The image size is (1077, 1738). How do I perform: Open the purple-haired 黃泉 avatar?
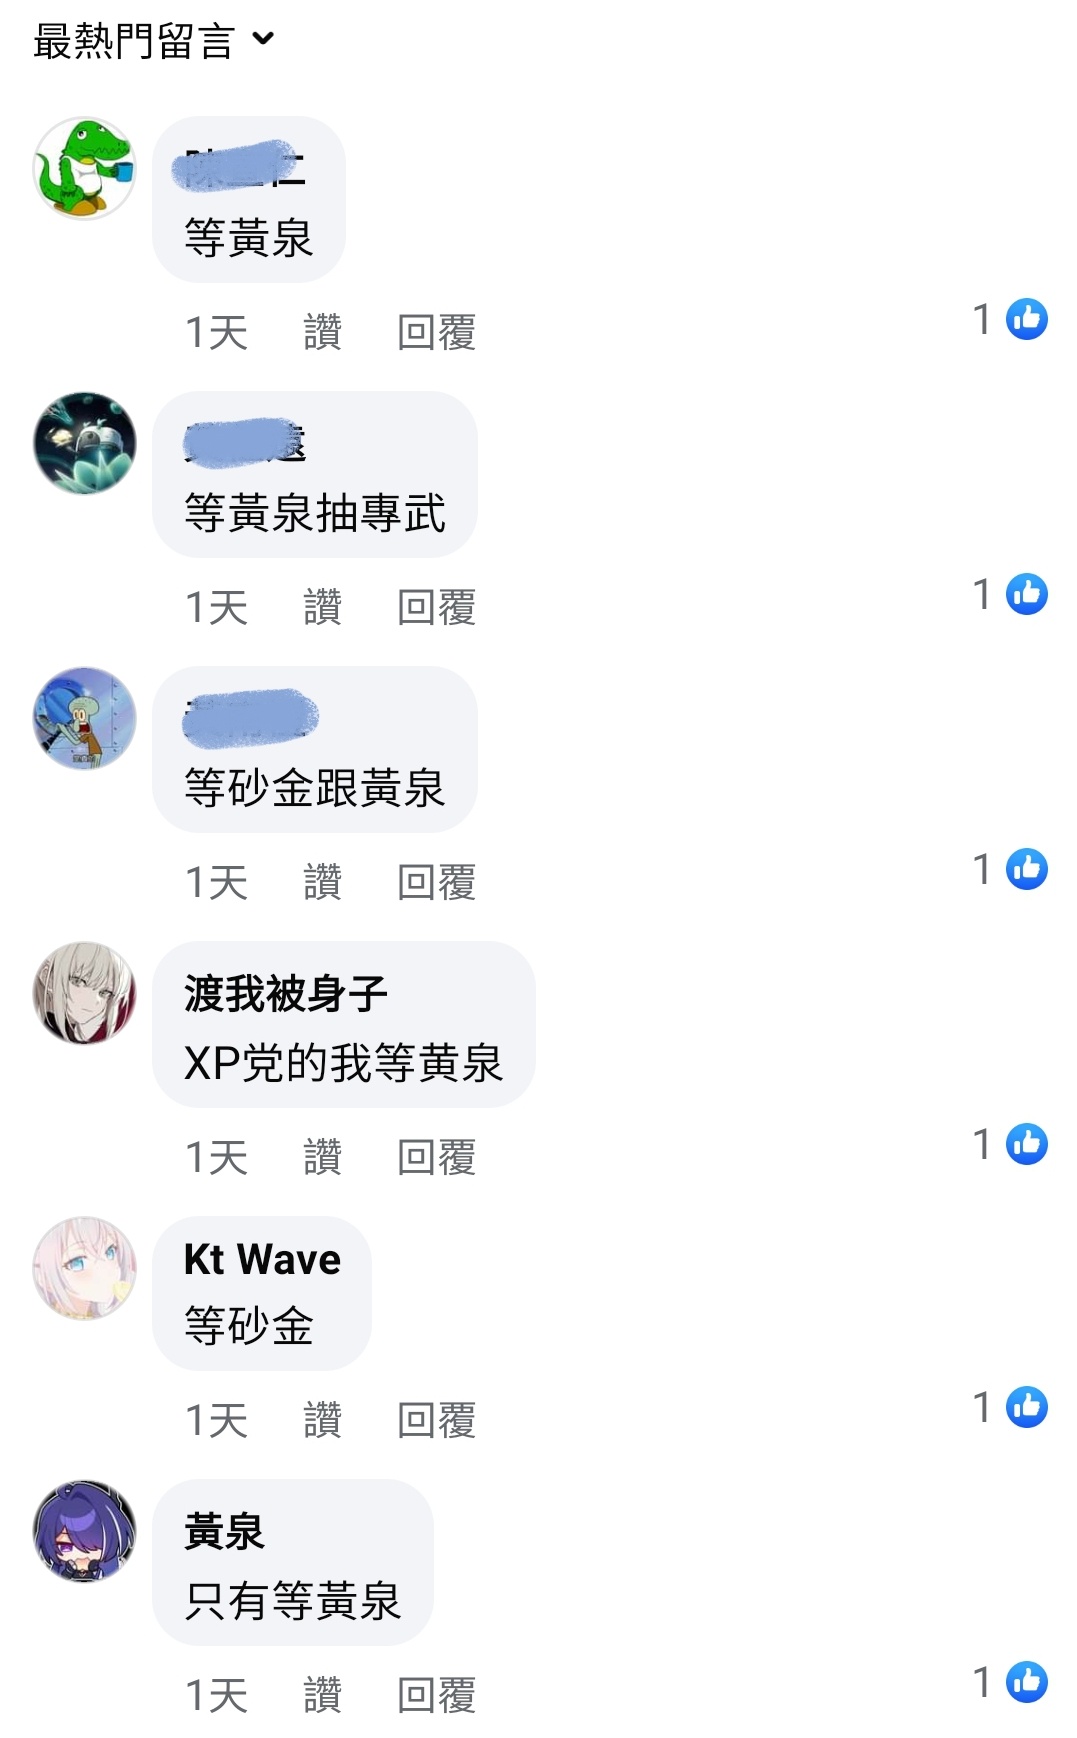click(84, 1531)
